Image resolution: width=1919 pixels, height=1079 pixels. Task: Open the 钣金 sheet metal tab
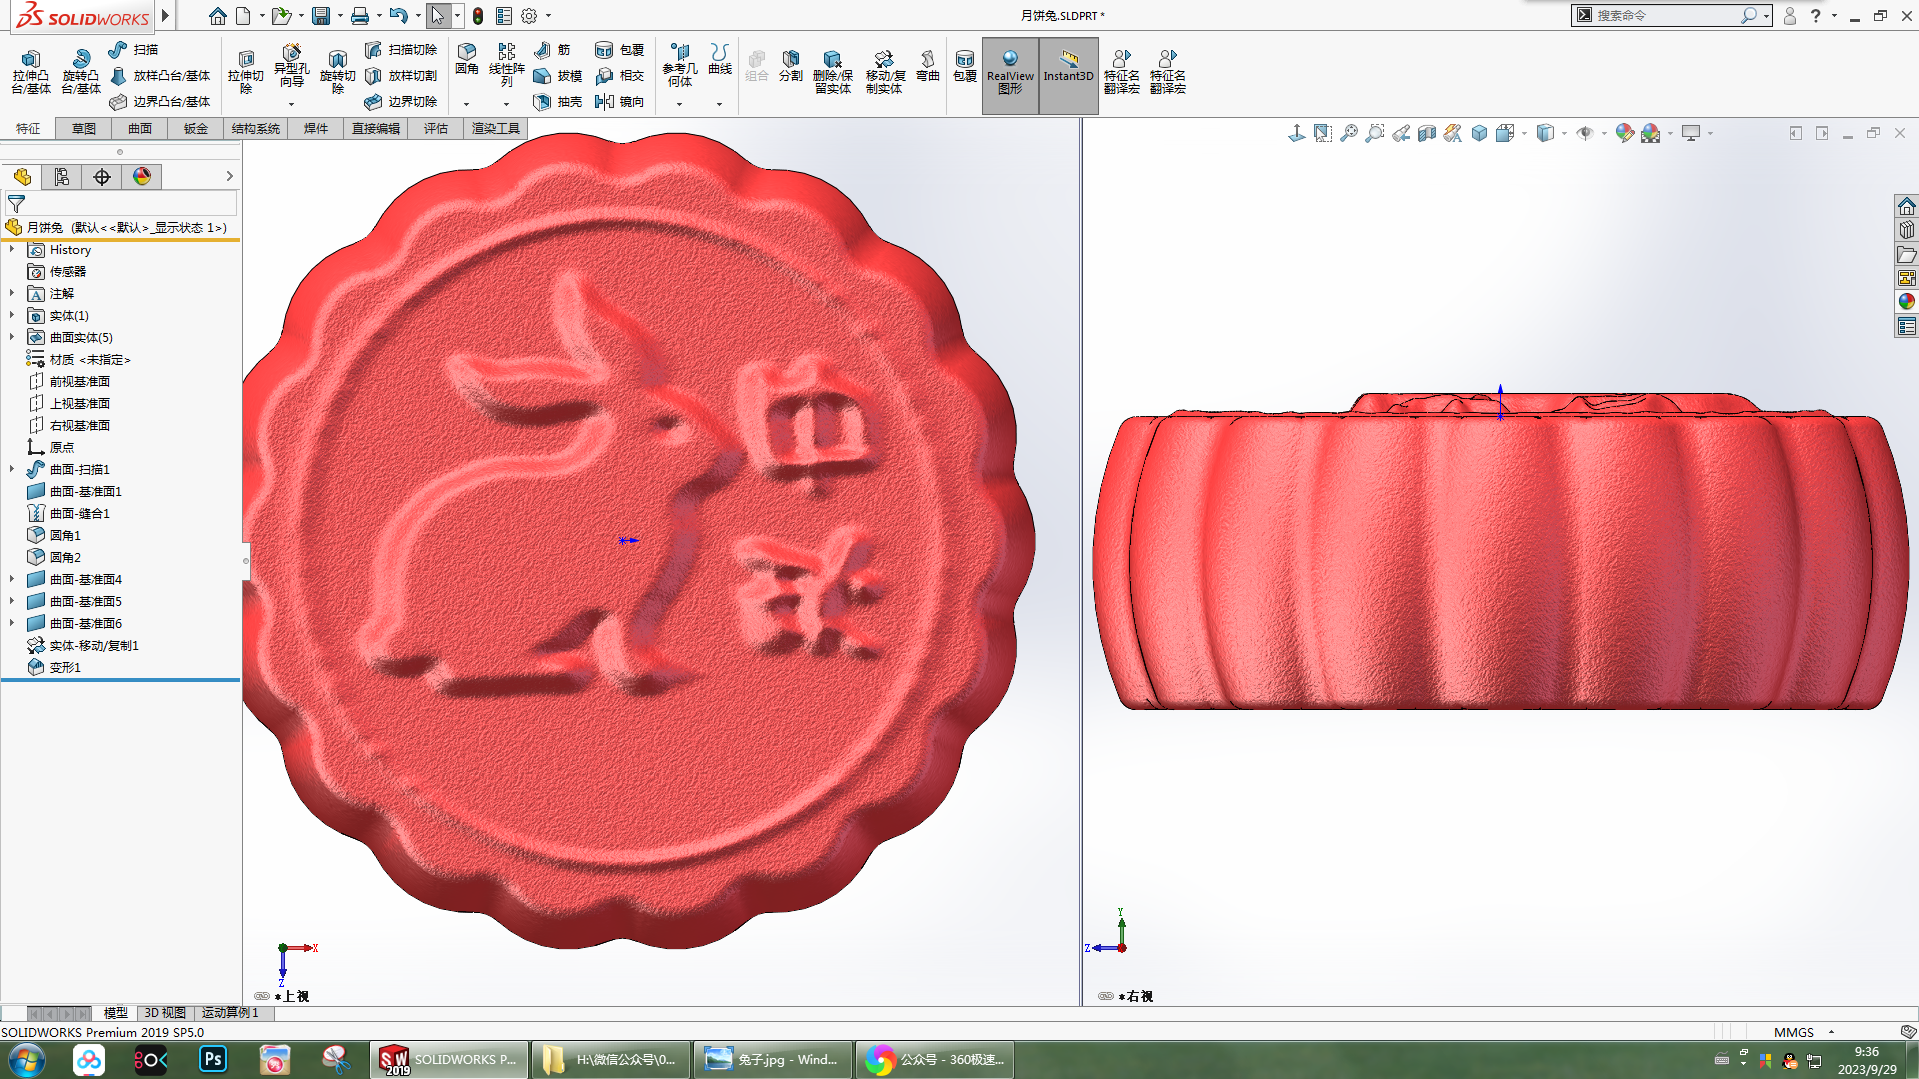(195, 128)
